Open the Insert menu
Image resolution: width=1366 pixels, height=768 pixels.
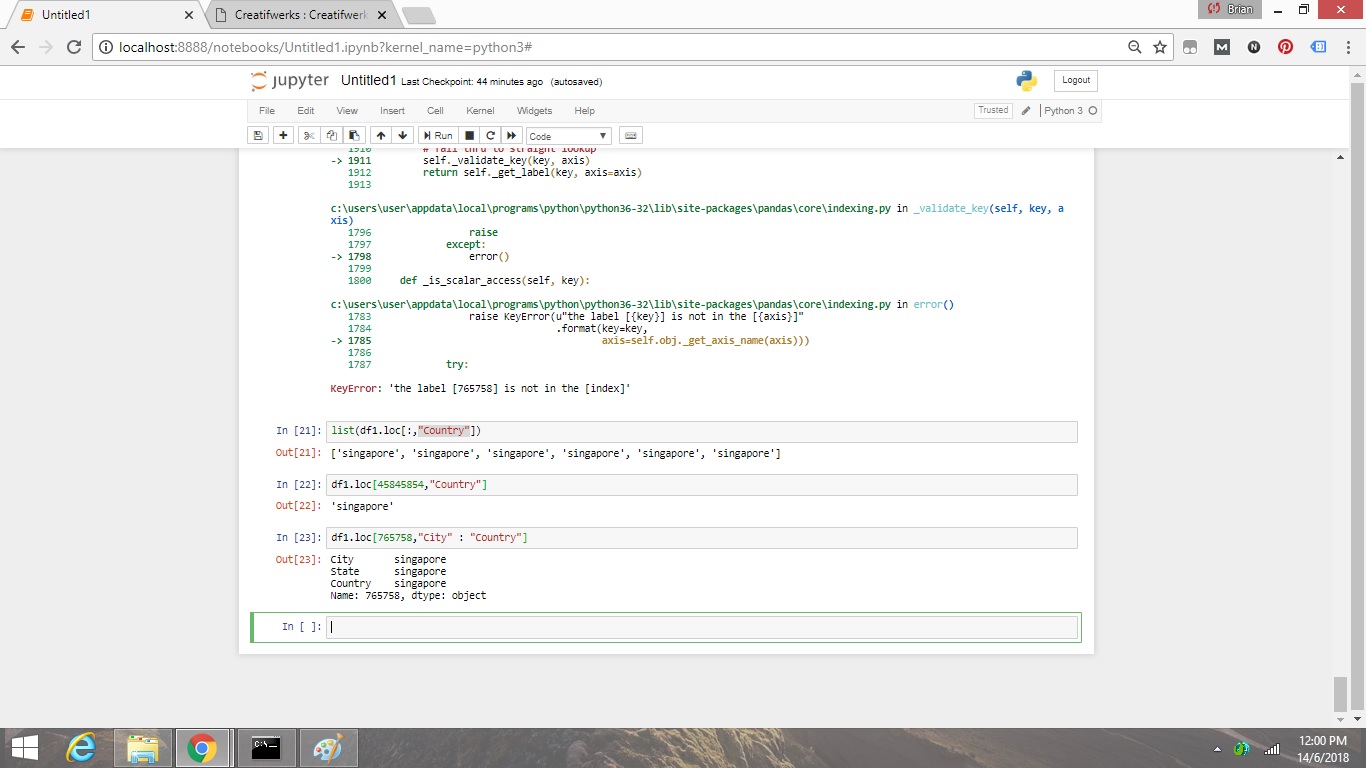click(x=392, y=111)
